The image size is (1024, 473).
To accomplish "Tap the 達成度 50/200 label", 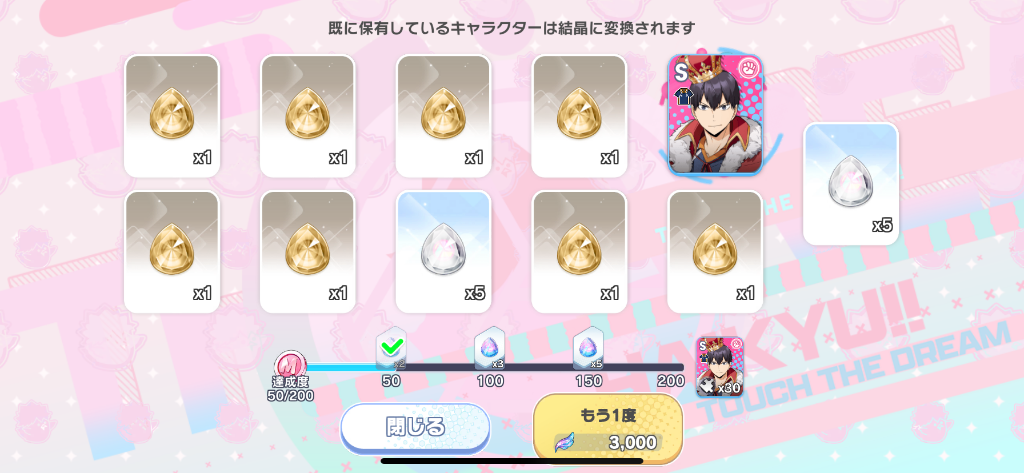I will click(291, 389).
